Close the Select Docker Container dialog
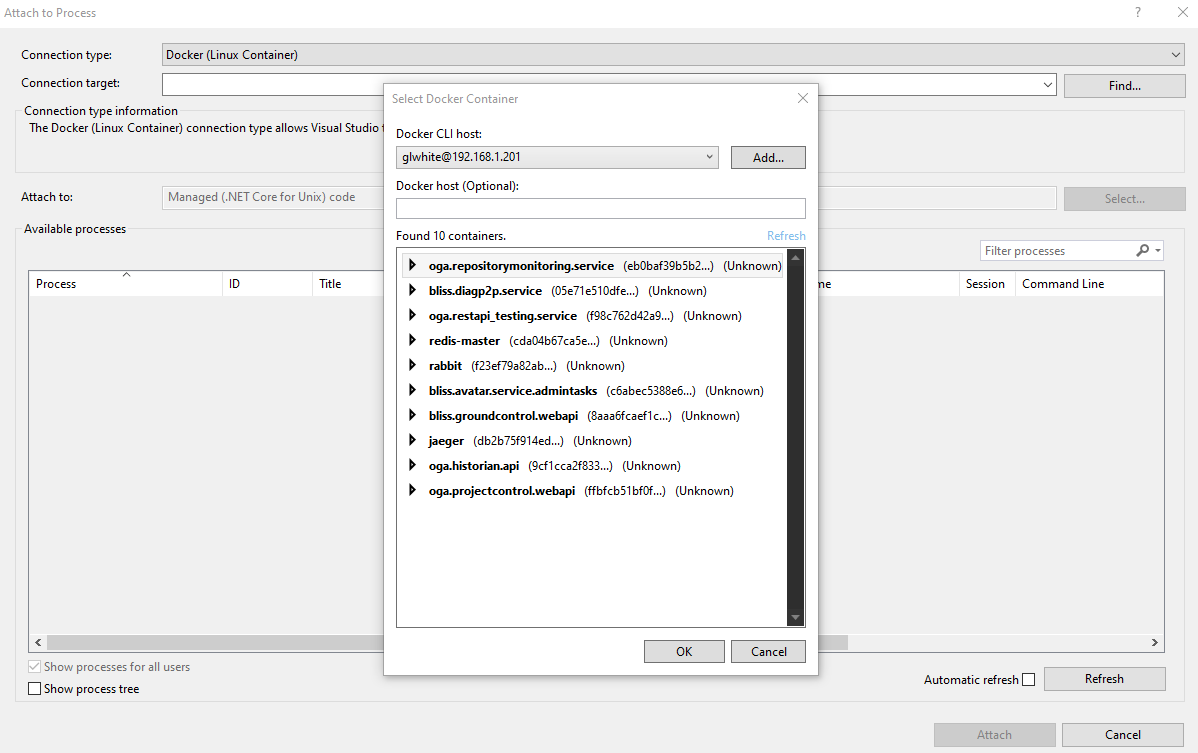Screen dimensions: 1198x753 click(802, 99)
